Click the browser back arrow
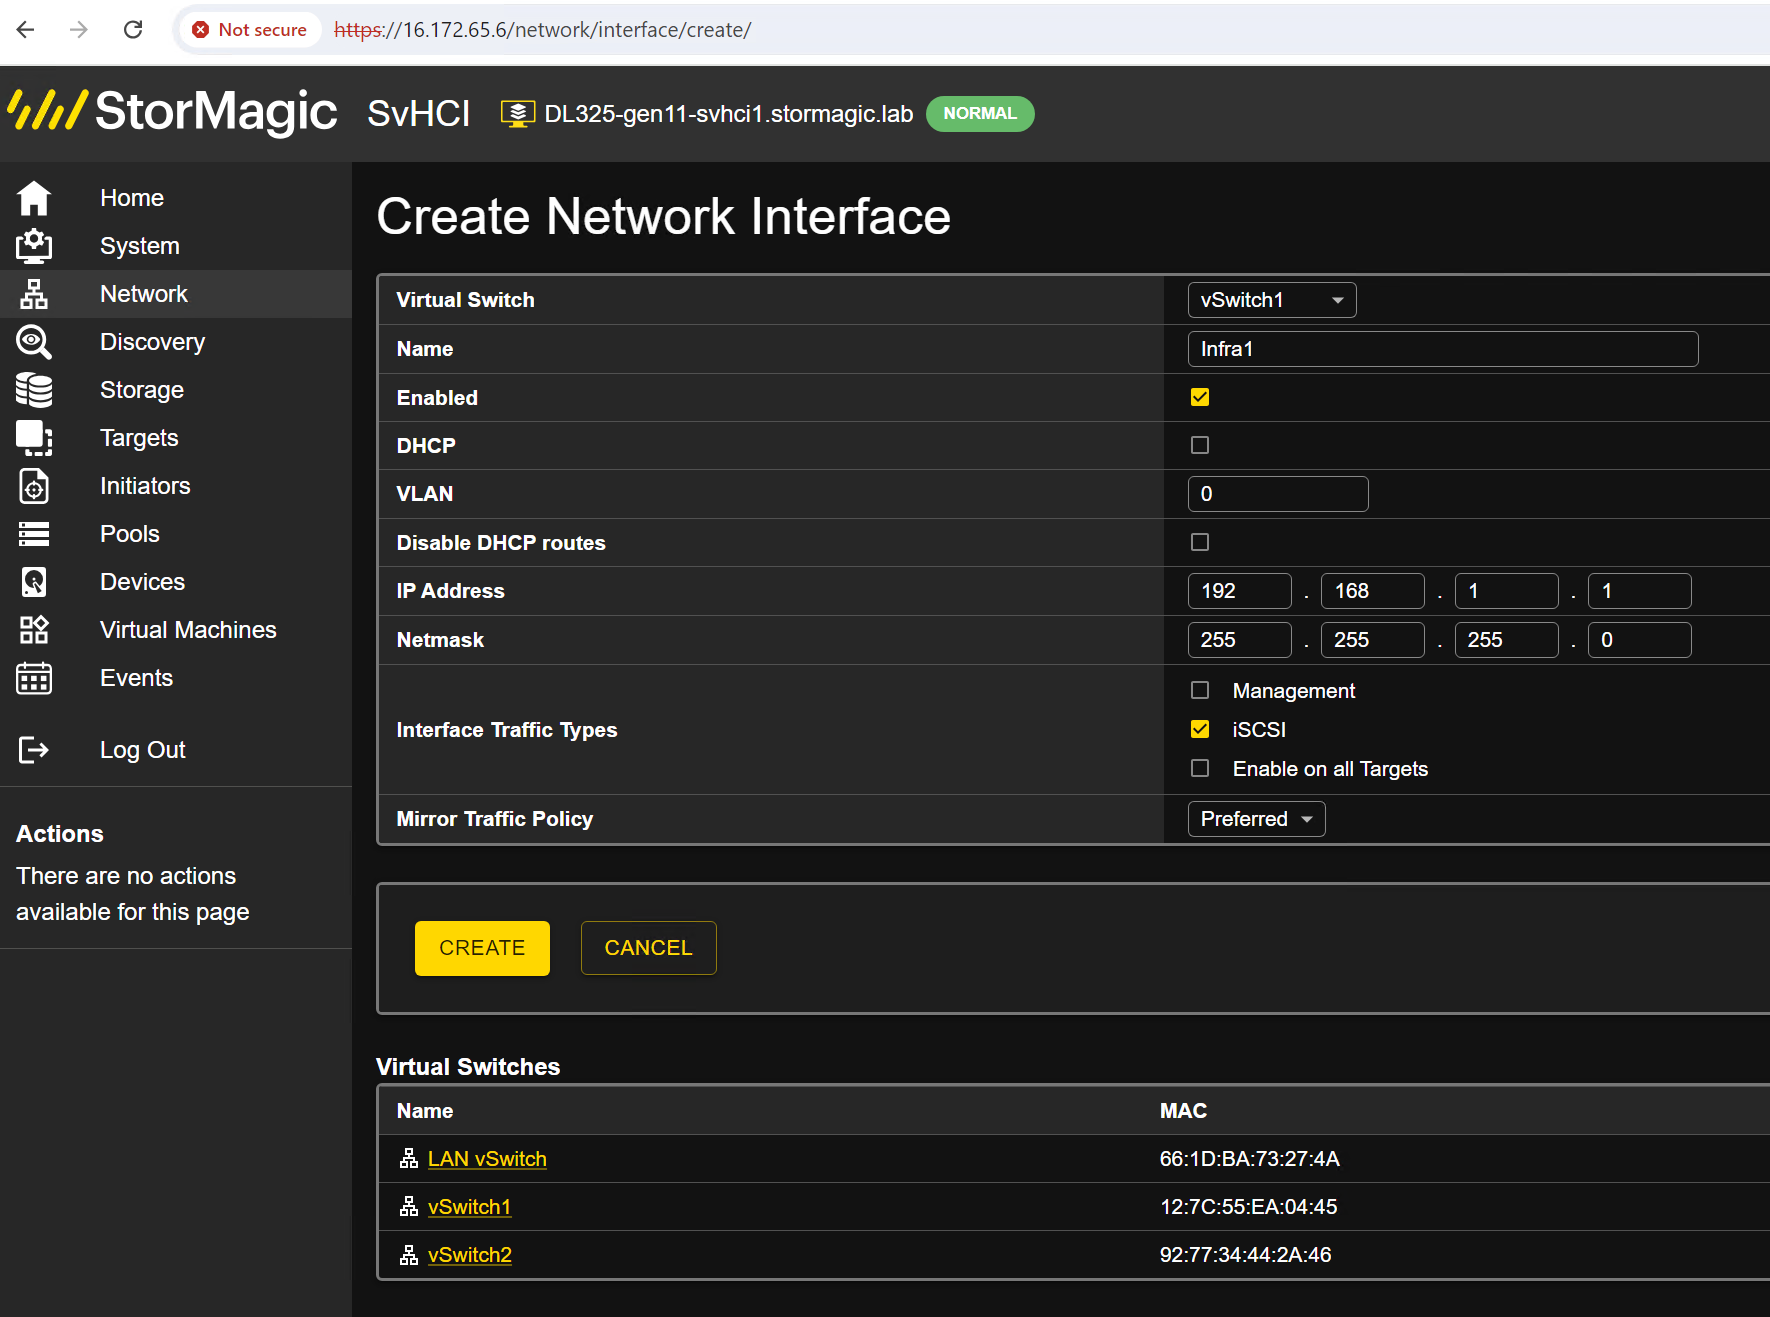 coord(26,30)
